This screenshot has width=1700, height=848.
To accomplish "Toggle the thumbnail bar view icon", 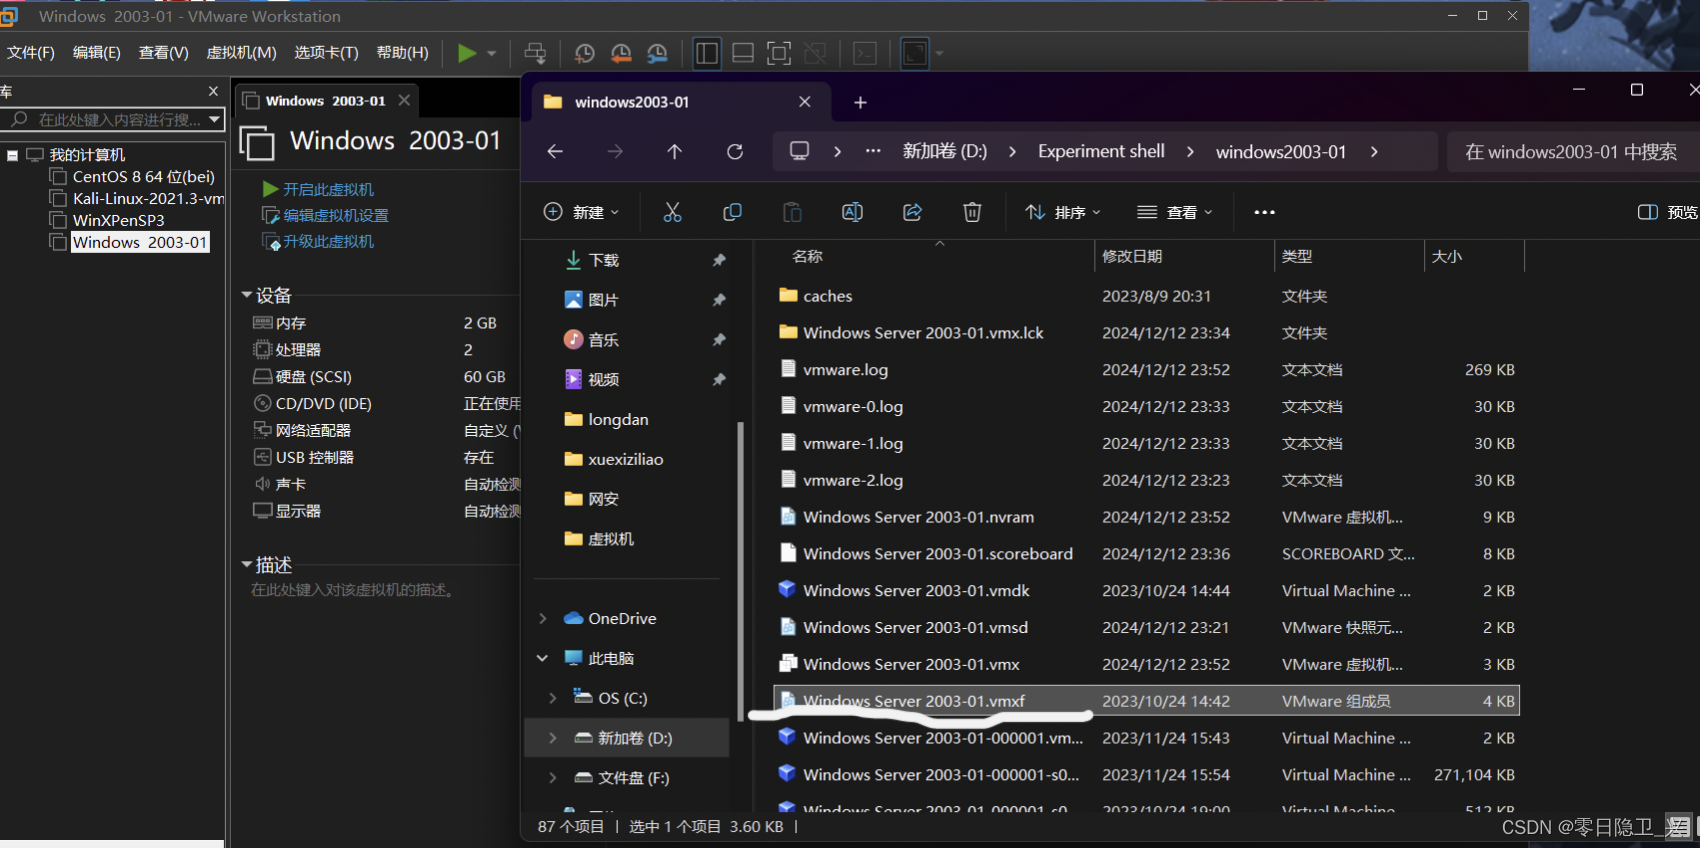I will (x=743, y=53).
